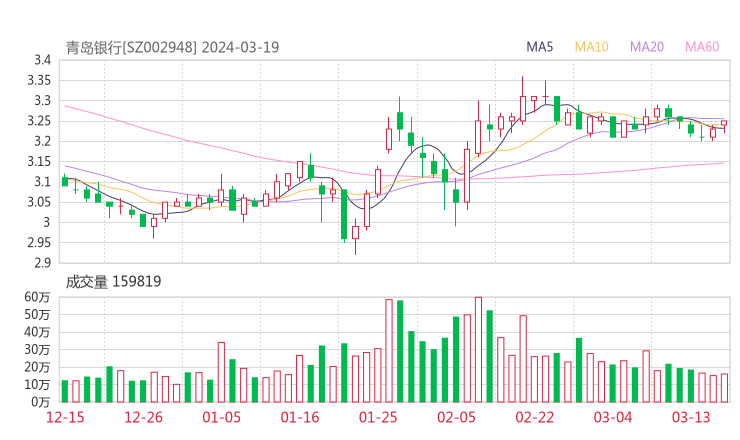The image size is (740, 440).
Task: Click the 03-13 date axis label
Action: (x=691, y=417)
